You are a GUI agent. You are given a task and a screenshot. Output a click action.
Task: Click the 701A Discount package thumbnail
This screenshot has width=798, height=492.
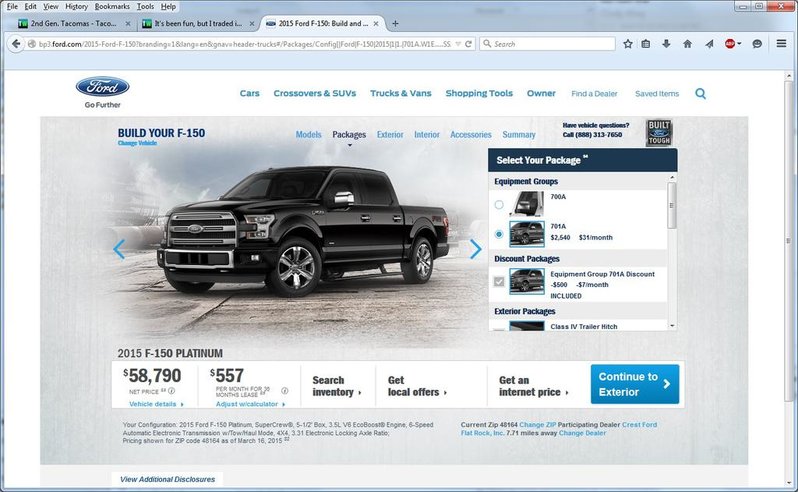point(527,281)
